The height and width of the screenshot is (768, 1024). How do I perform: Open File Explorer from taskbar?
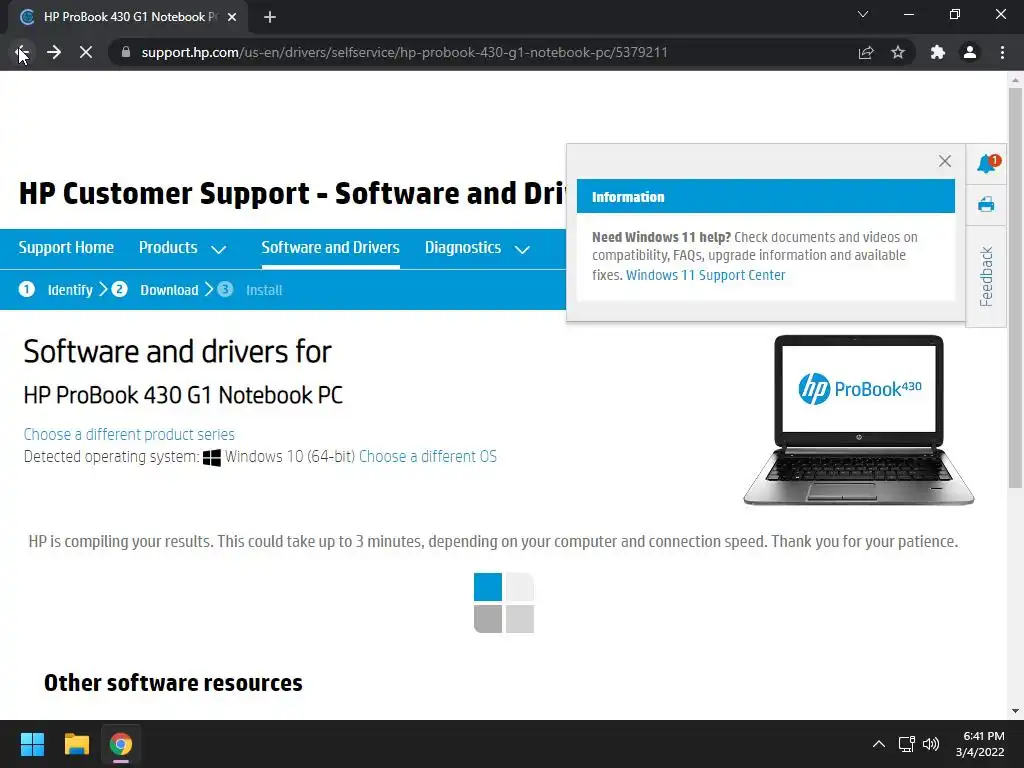coord(76,744)
